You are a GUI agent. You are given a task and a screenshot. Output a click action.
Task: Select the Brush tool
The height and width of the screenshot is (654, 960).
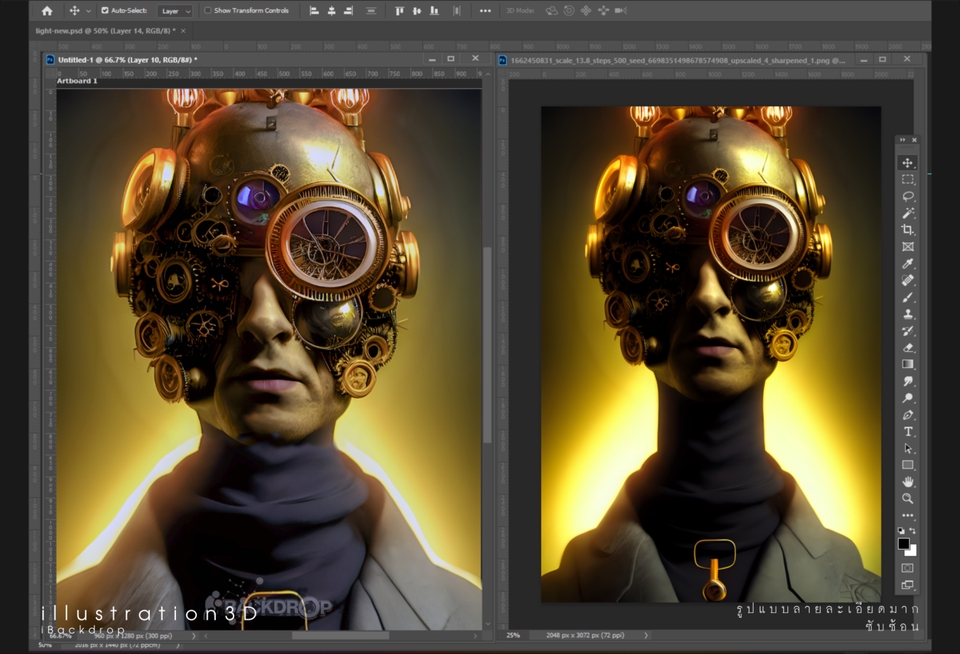(907, 297)
